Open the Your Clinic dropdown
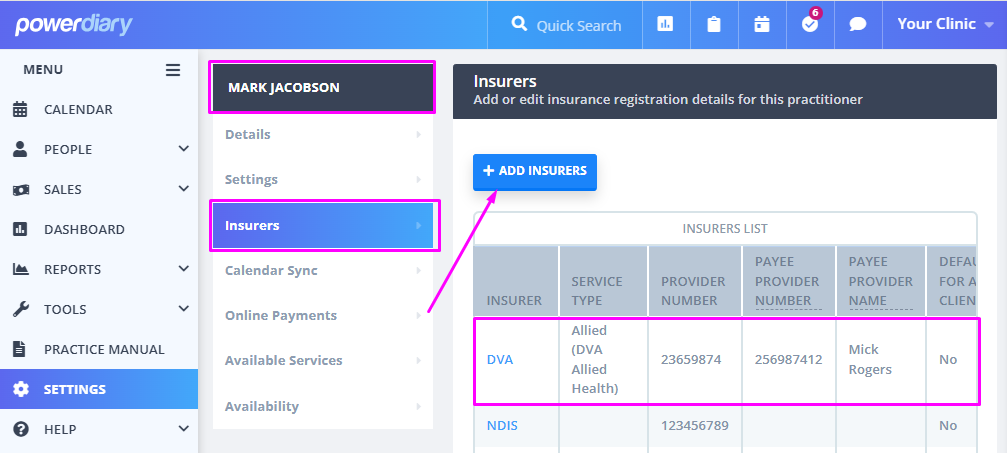Screen dimensions: 1007x453 point(944,25)
